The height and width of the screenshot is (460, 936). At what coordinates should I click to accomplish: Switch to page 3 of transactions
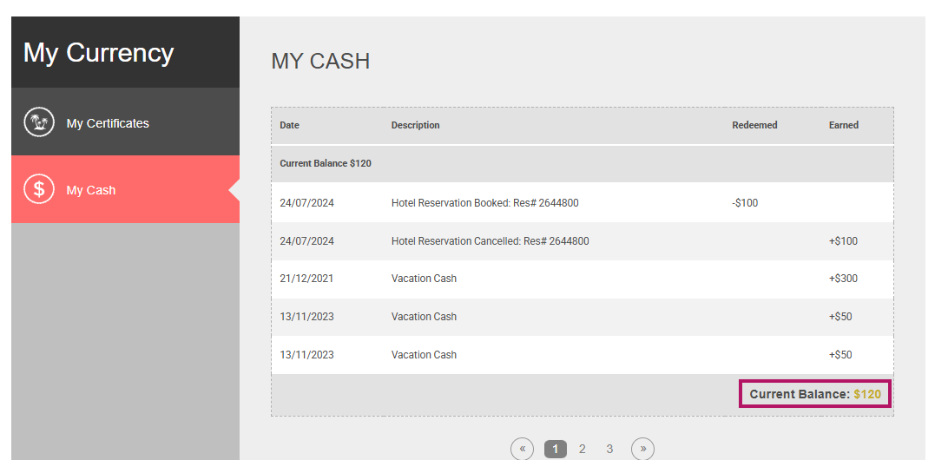pos(609,449)
